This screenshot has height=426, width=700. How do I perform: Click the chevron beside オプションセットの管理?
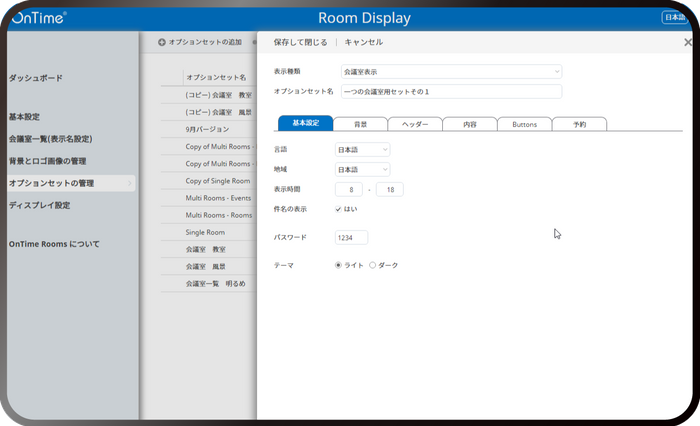(129, 183)
